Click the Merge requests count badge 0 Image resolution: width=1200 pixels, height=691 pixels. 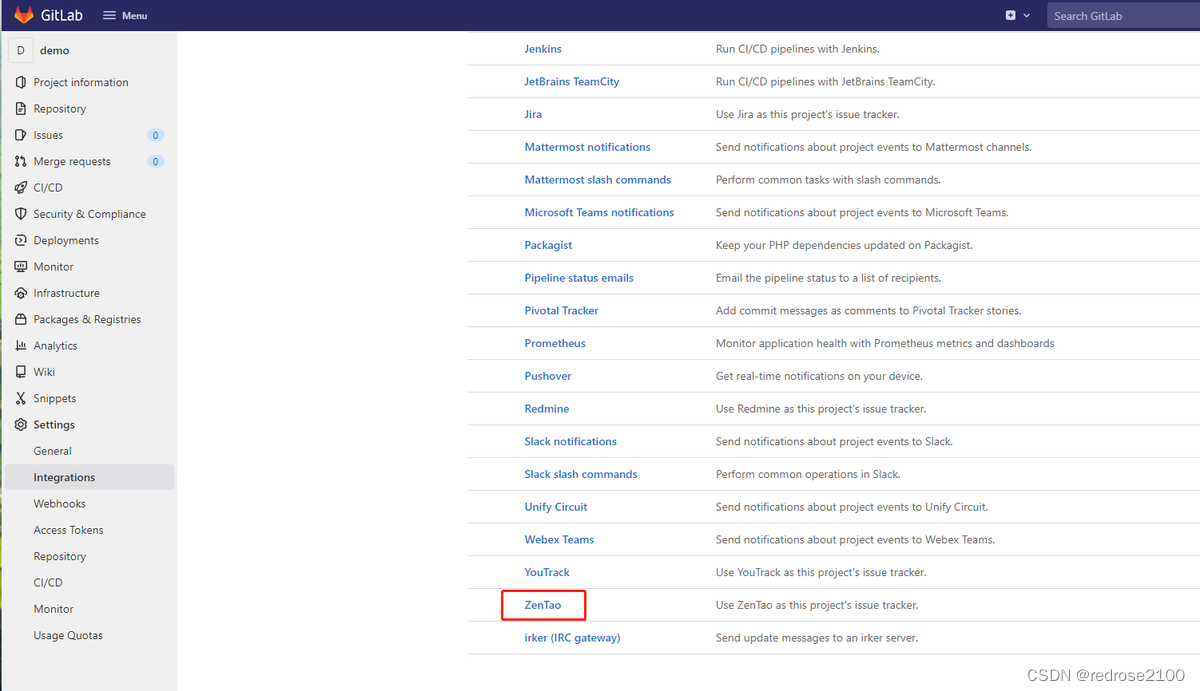point(155,161)
